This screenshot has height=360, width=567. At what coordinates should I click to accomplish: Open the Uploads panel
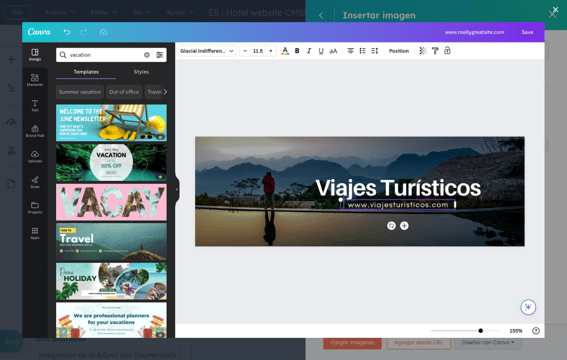(x=35, y=157)
